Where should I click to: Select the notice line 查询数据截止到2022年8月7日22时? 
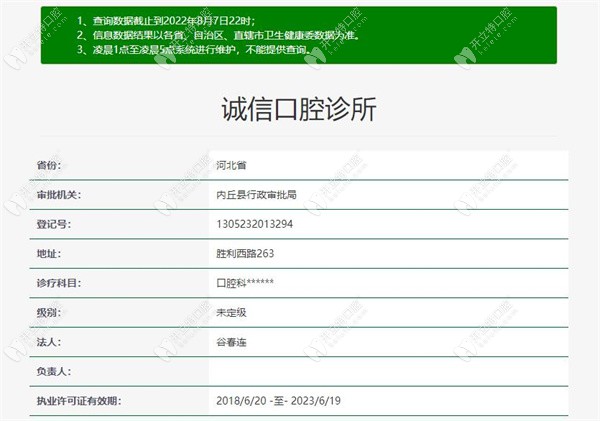click(166, 20)
